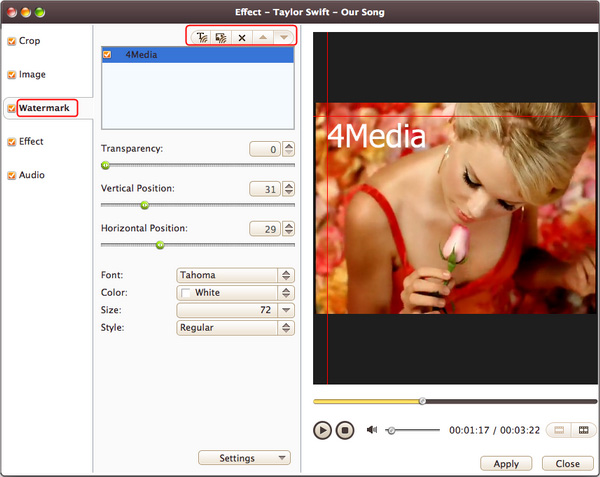The width and height of the screenshot is (600, 477).
Task: Stop the video preview
Action: pos(344,430)
